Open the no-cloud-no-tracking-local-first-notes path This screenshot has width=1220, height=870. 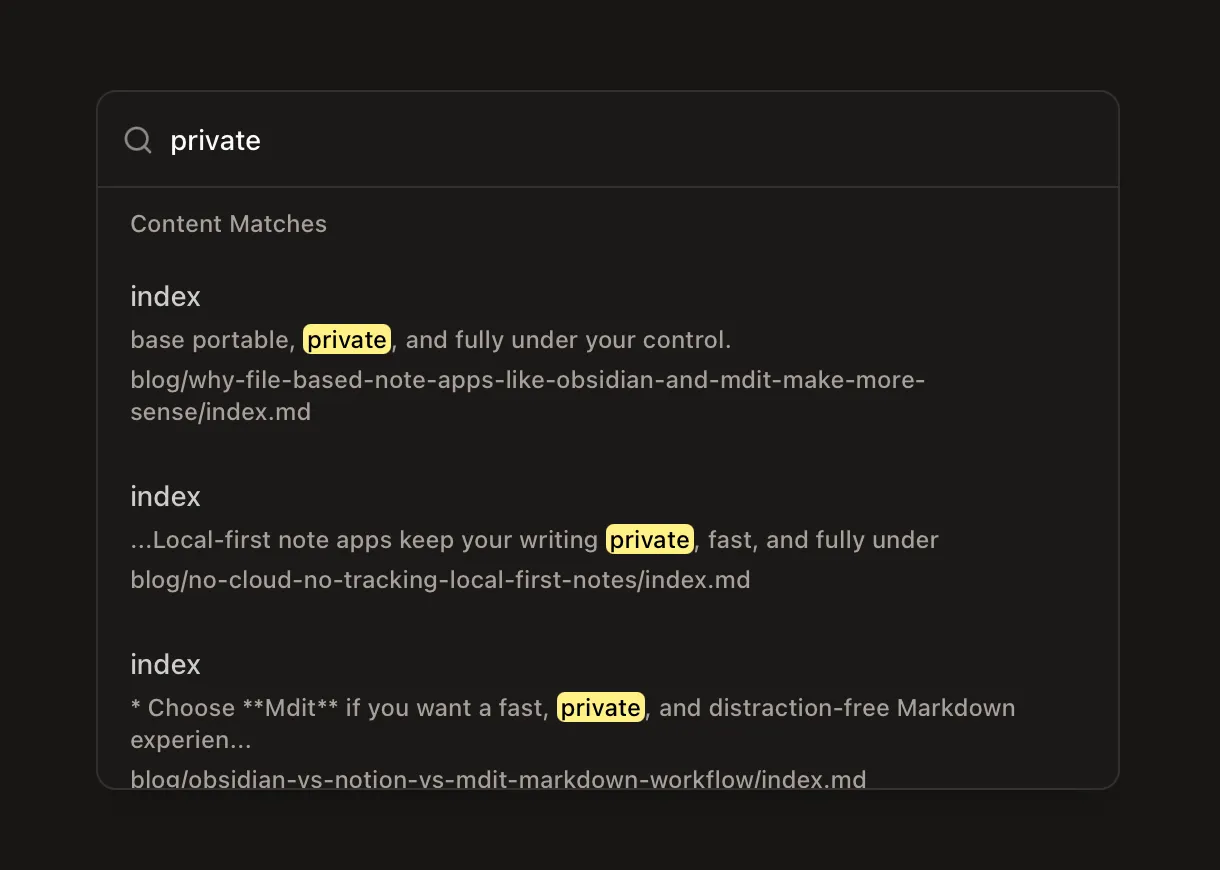pos(440,580)
